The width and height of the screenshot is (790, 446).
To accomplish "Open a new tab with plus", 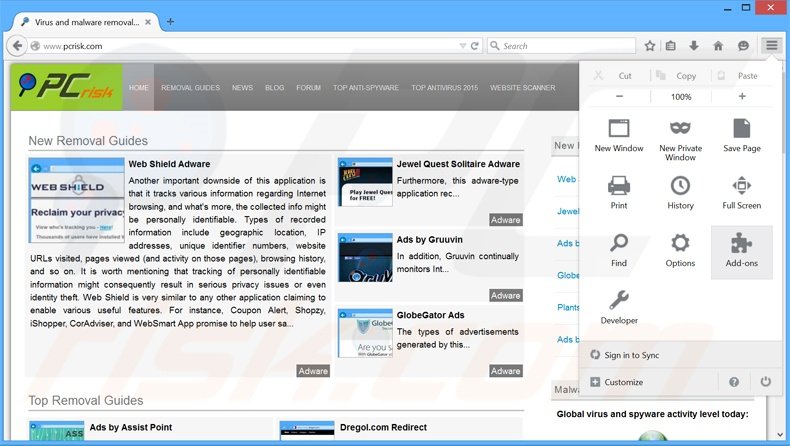I will (170, 22).
